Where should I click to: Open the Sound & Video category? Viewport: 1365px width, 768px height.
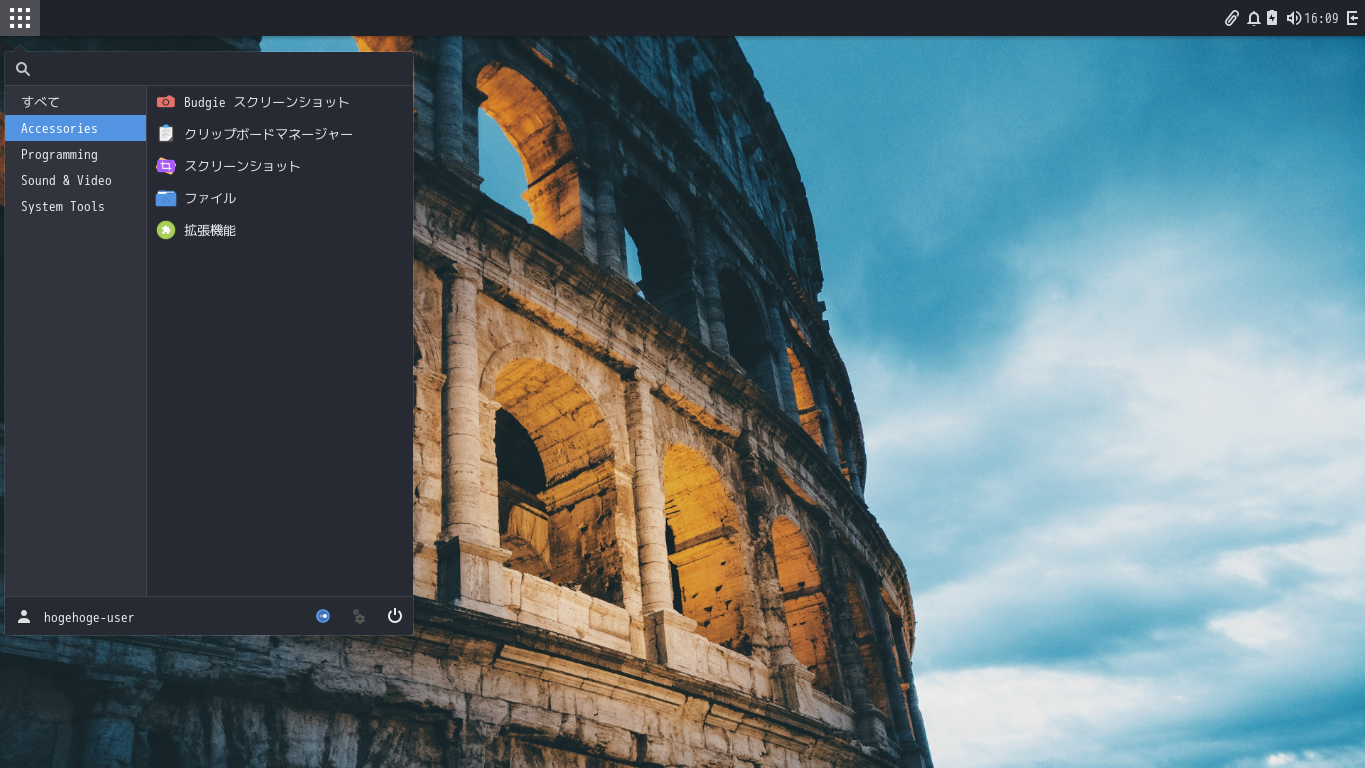[76, 180]
